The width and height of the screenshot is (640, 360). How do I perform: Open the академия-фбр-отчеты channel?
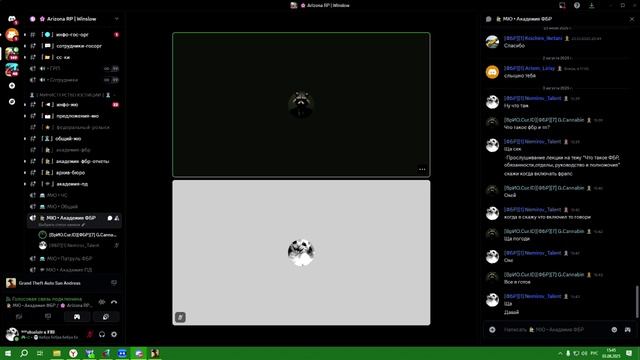pos(73,162)
